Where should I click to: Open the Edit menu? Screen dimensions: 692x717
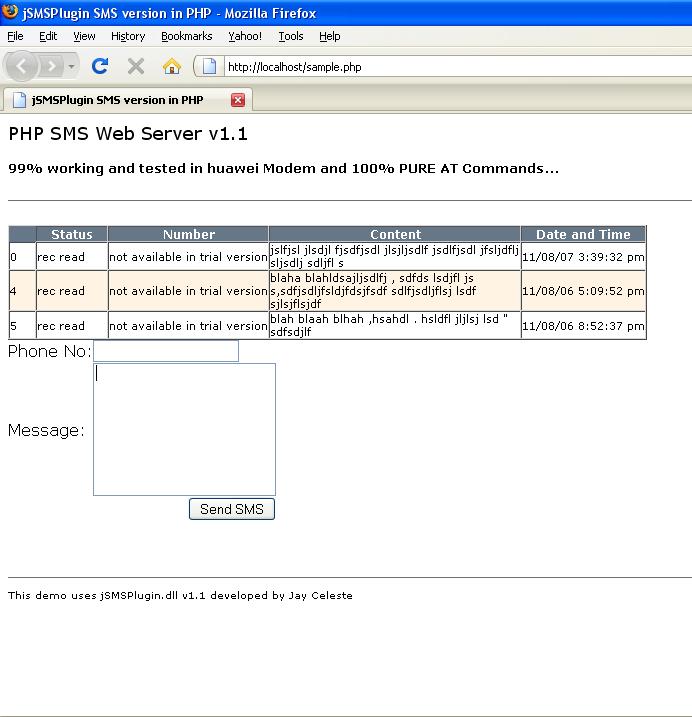pyautogui.click(x=48, y=36)
